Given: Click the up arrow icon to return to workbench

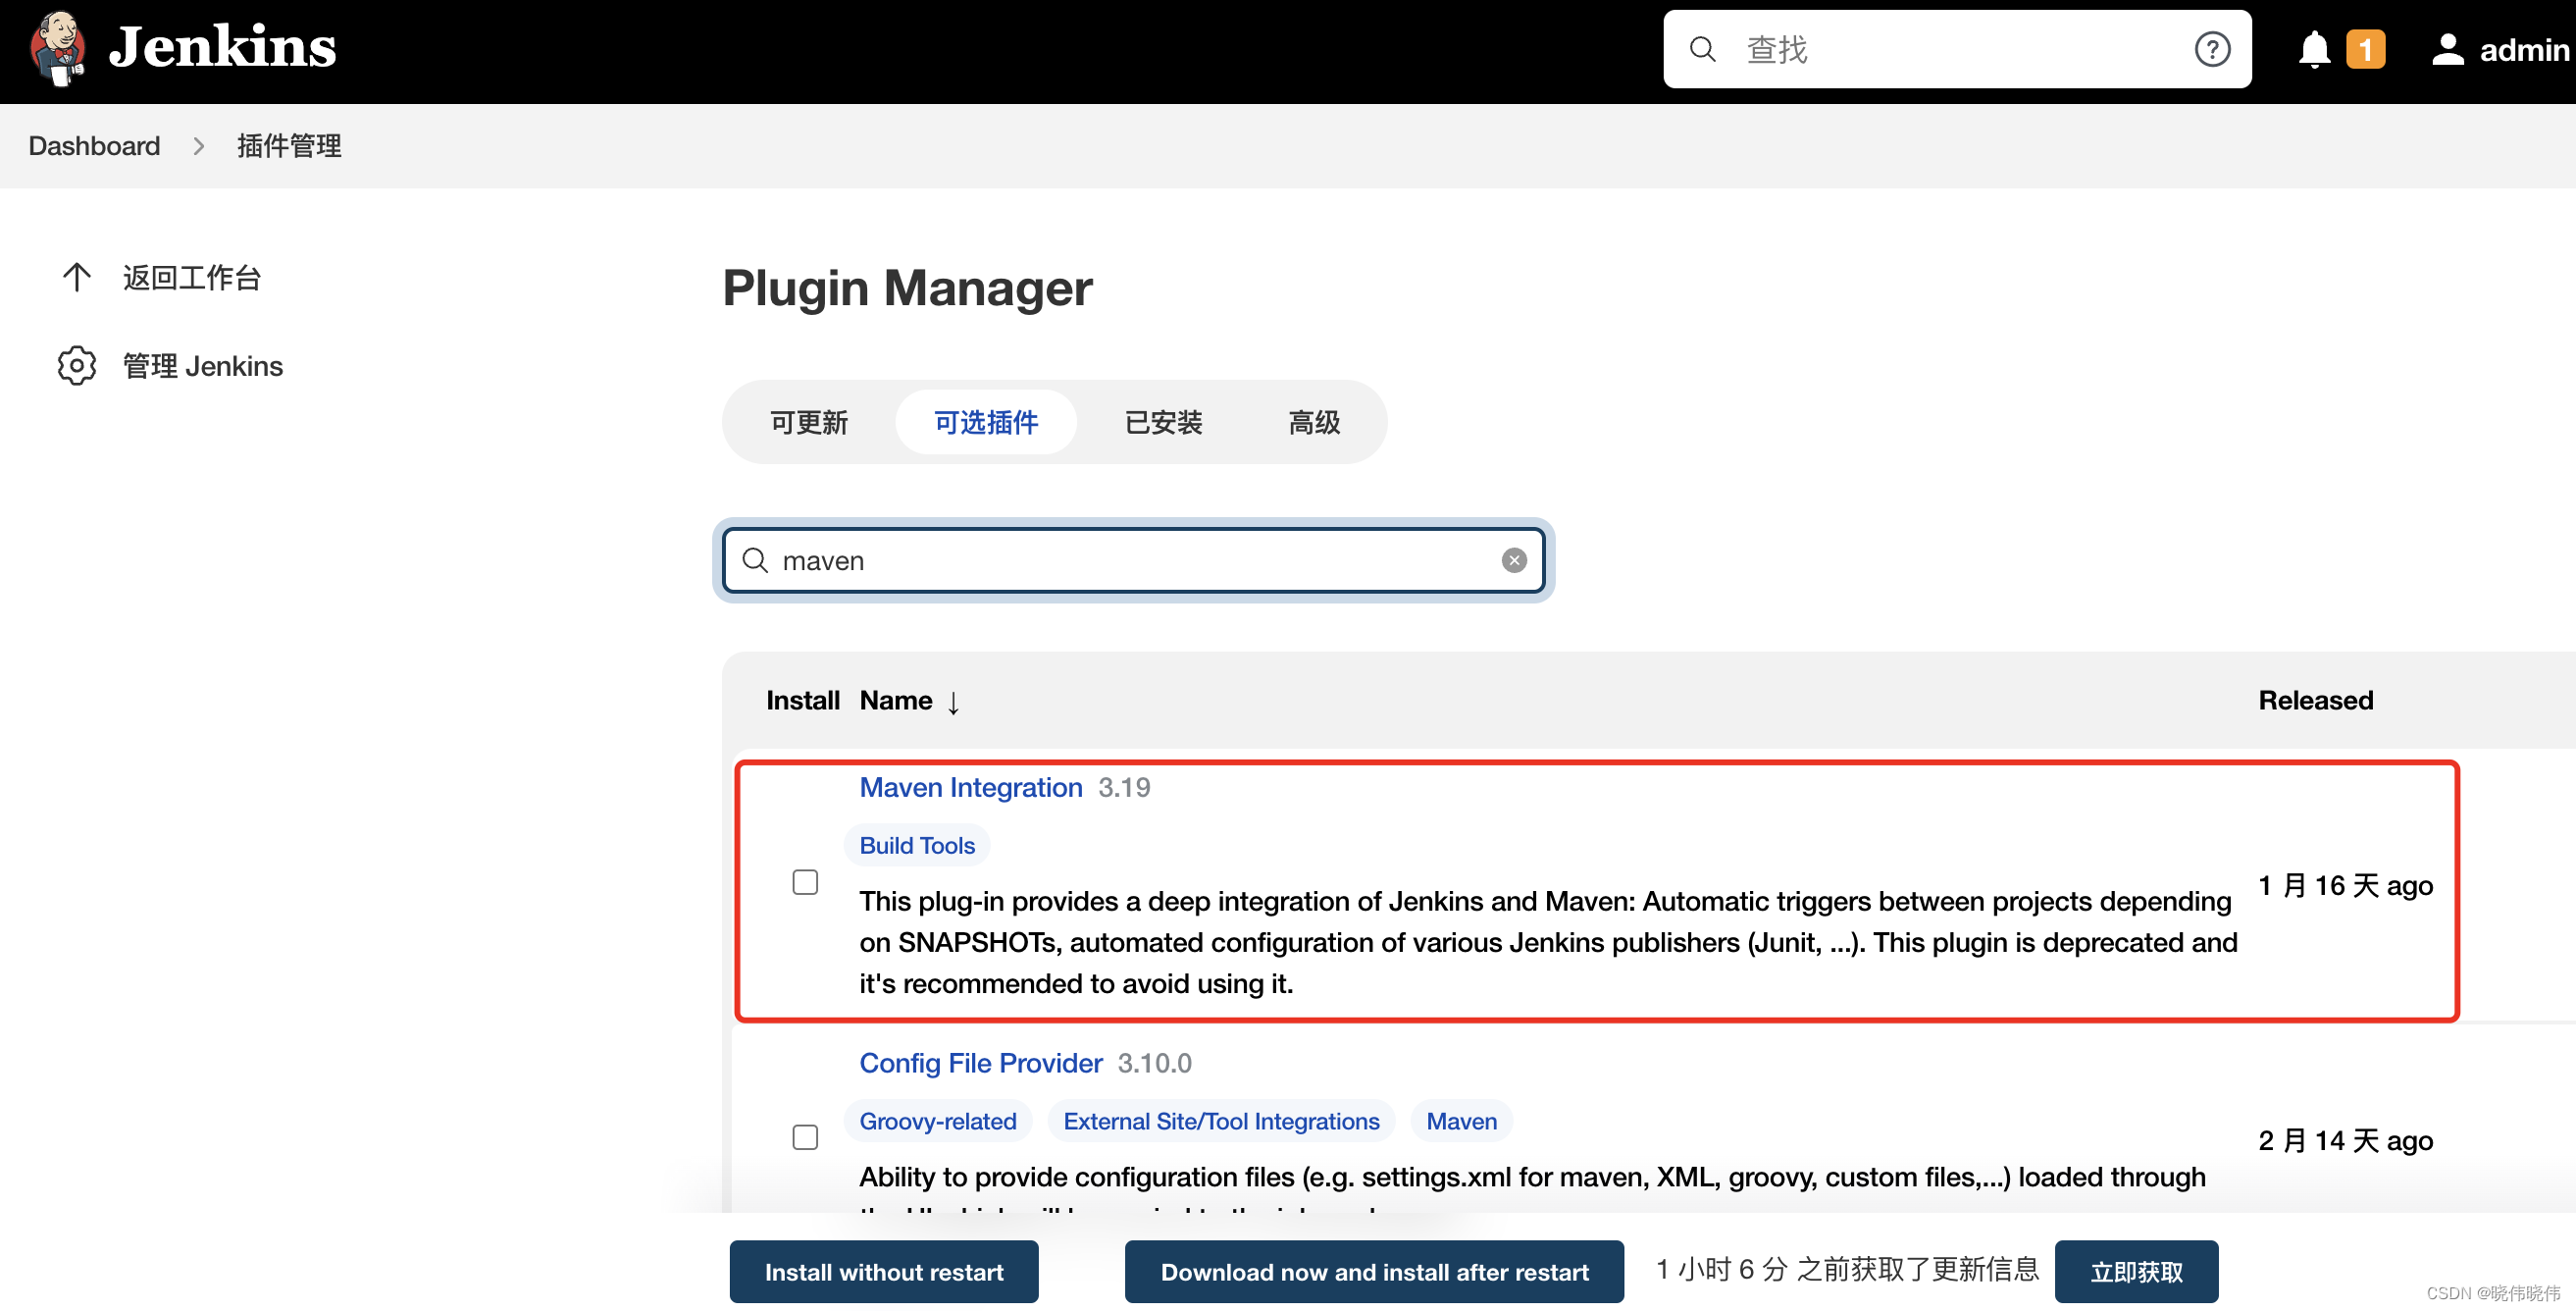Looking at the screenshot, I should coord(77,277).
